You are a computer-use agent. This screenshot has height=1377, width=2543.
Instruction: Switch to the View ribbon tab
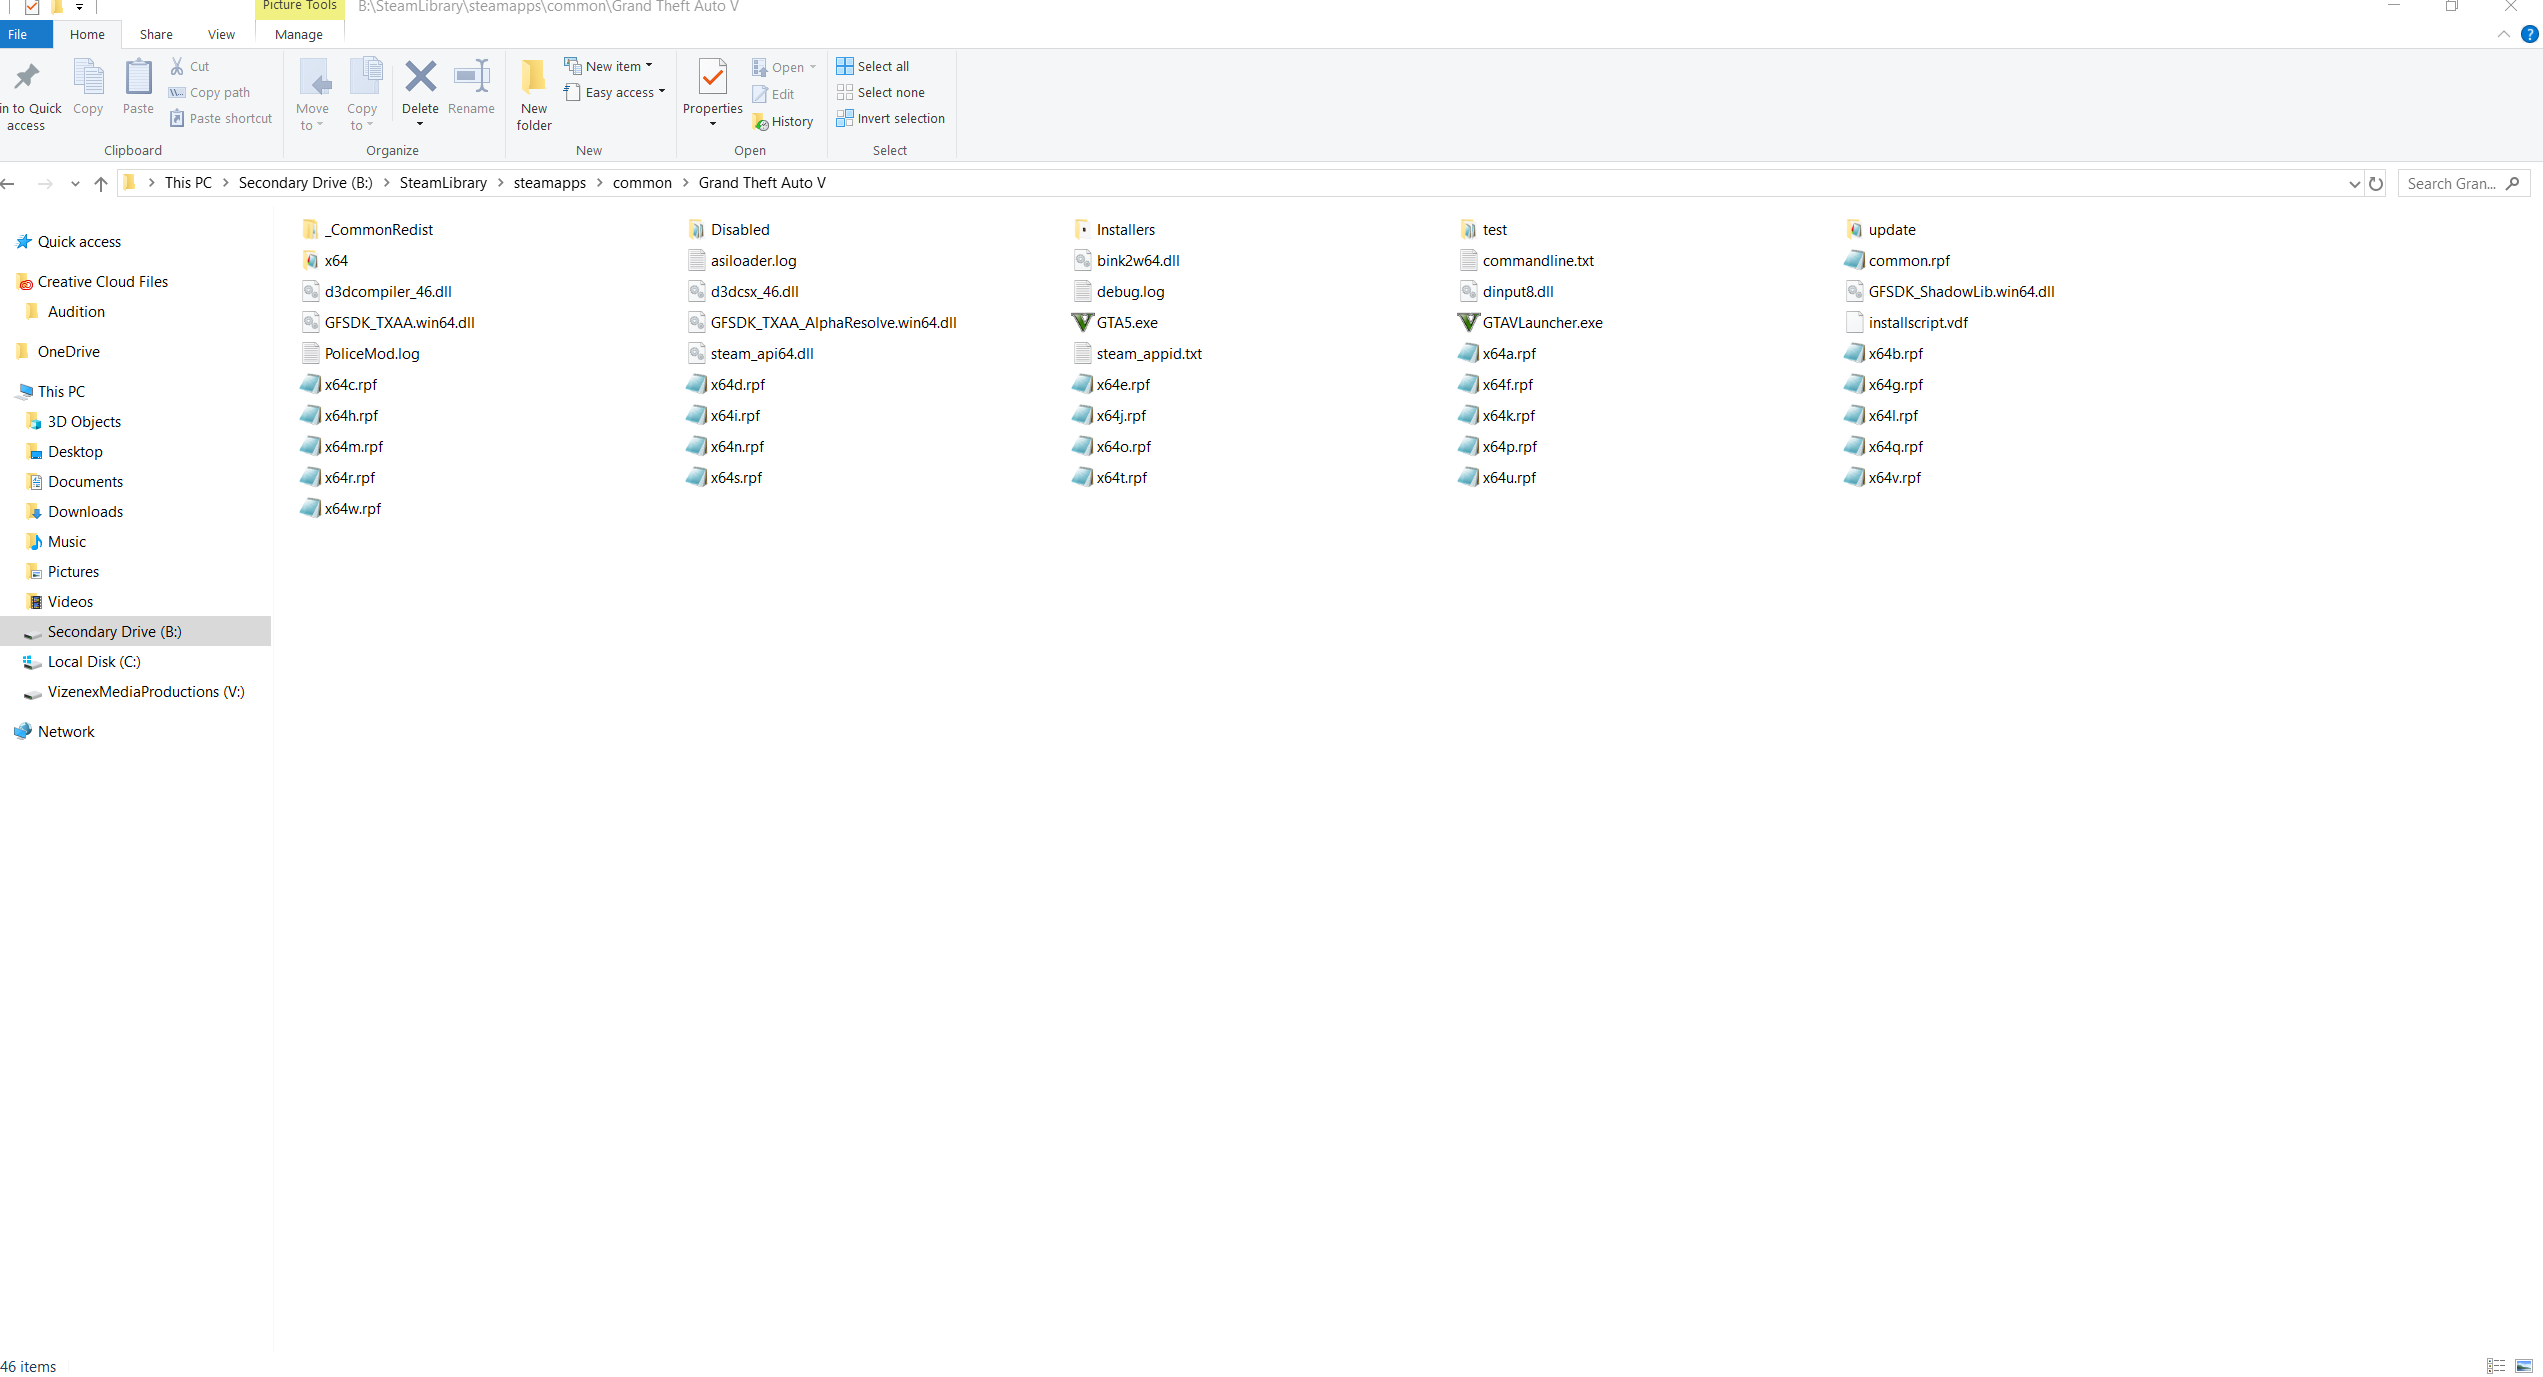[221, 34]
